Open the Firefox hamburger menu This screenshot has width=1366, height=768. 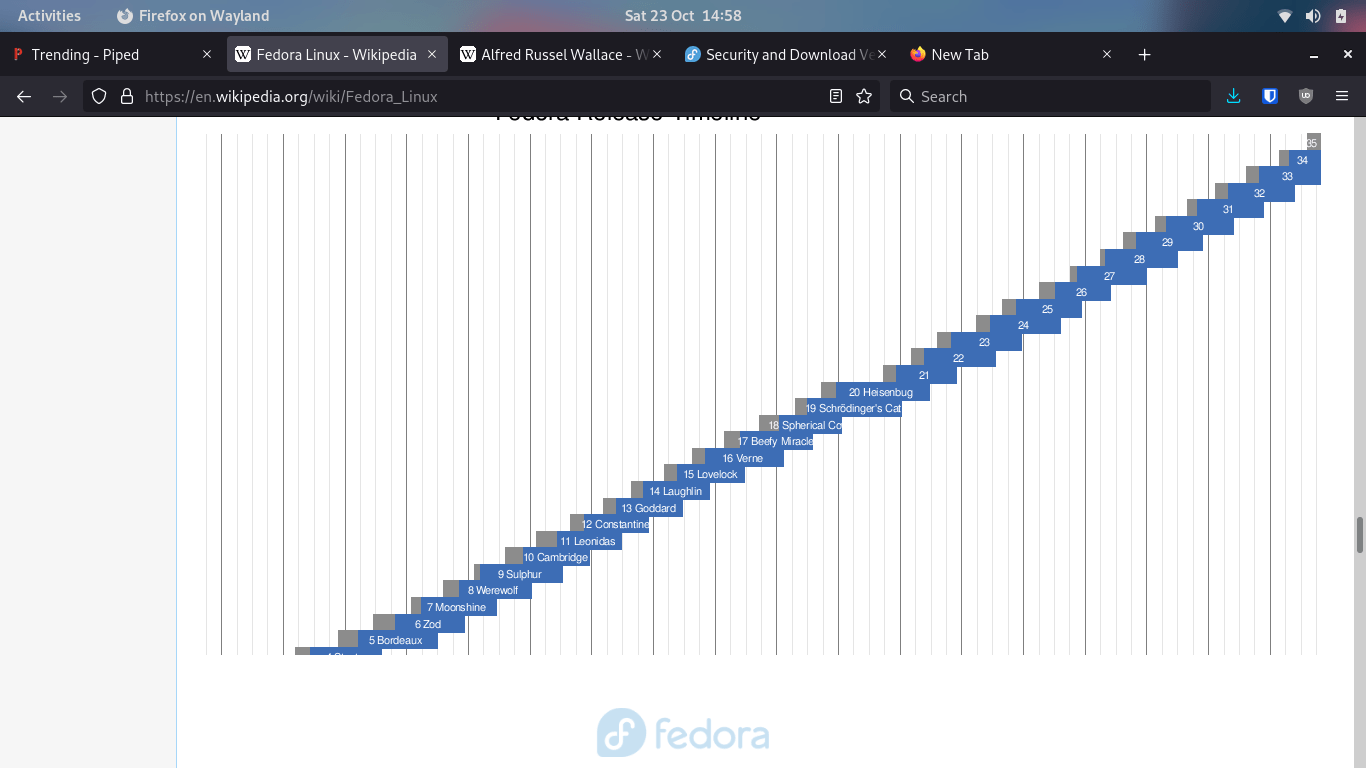point(1342,96)
